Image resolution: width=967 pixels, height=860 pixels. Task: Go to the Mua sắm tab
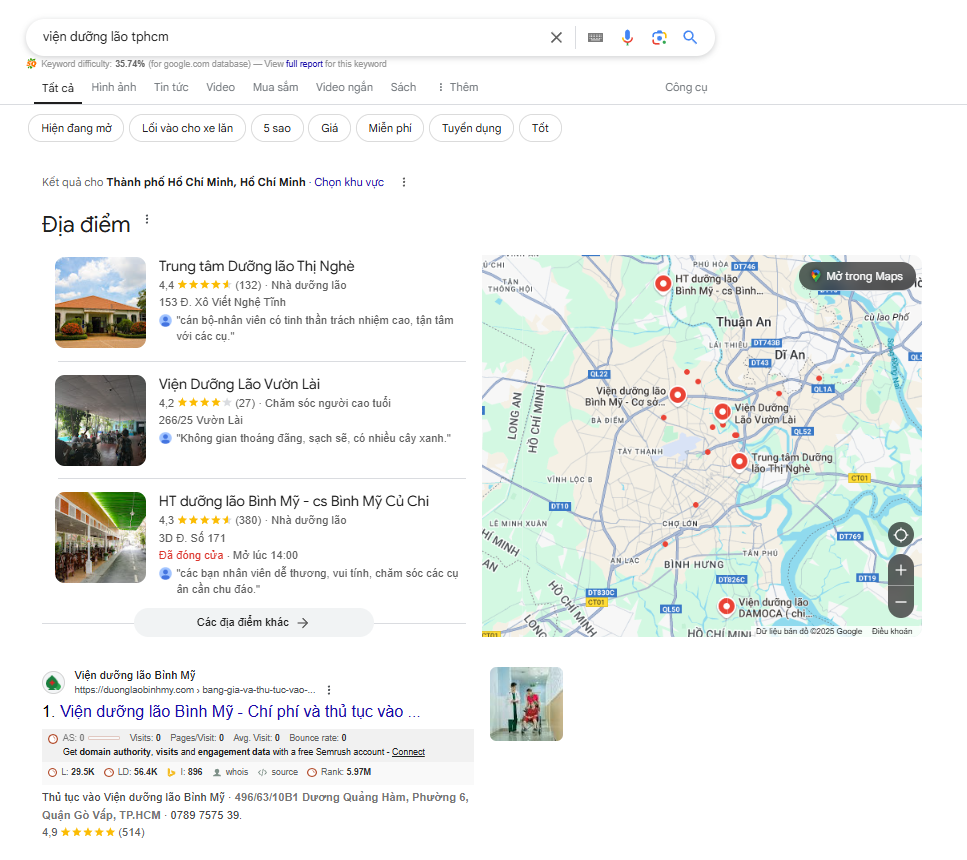coord(276,87)
